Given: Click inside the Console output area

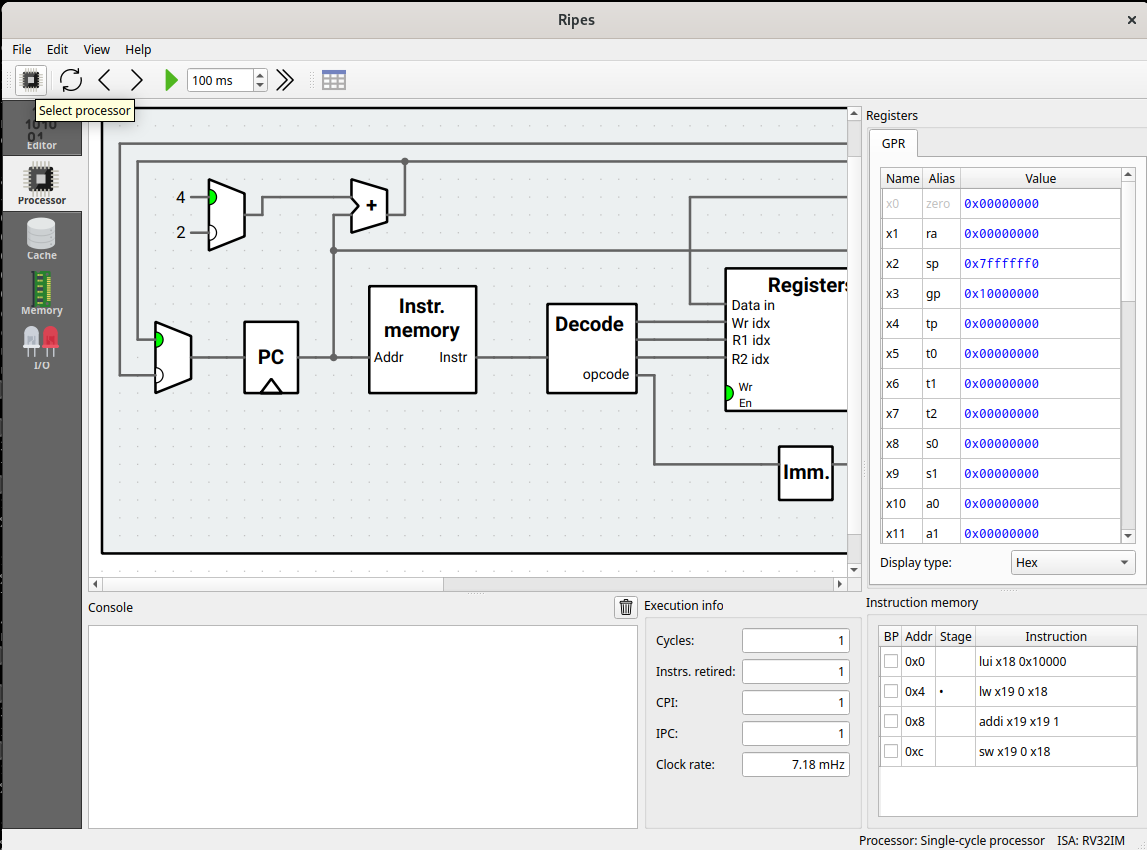Looking at the screenshot, I should 363,726.
